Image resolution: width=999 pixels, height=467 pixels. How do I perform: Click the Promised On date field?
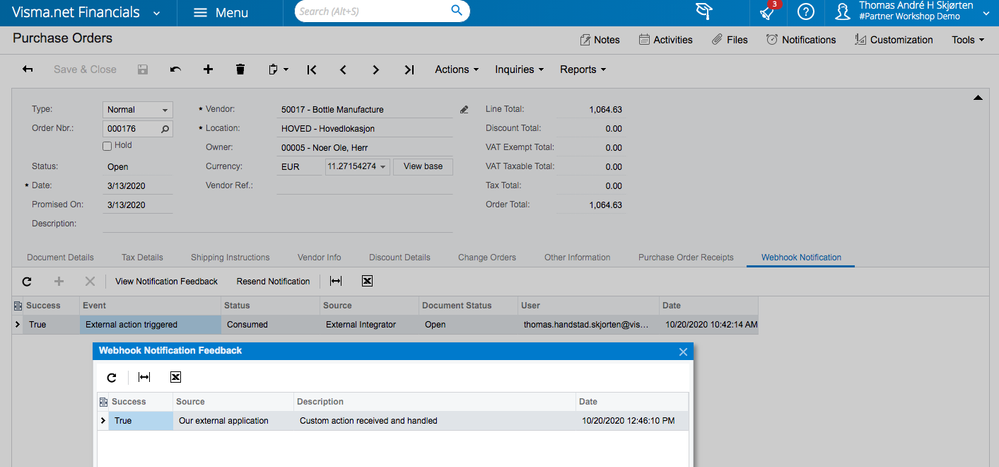[x=138, y=205]
